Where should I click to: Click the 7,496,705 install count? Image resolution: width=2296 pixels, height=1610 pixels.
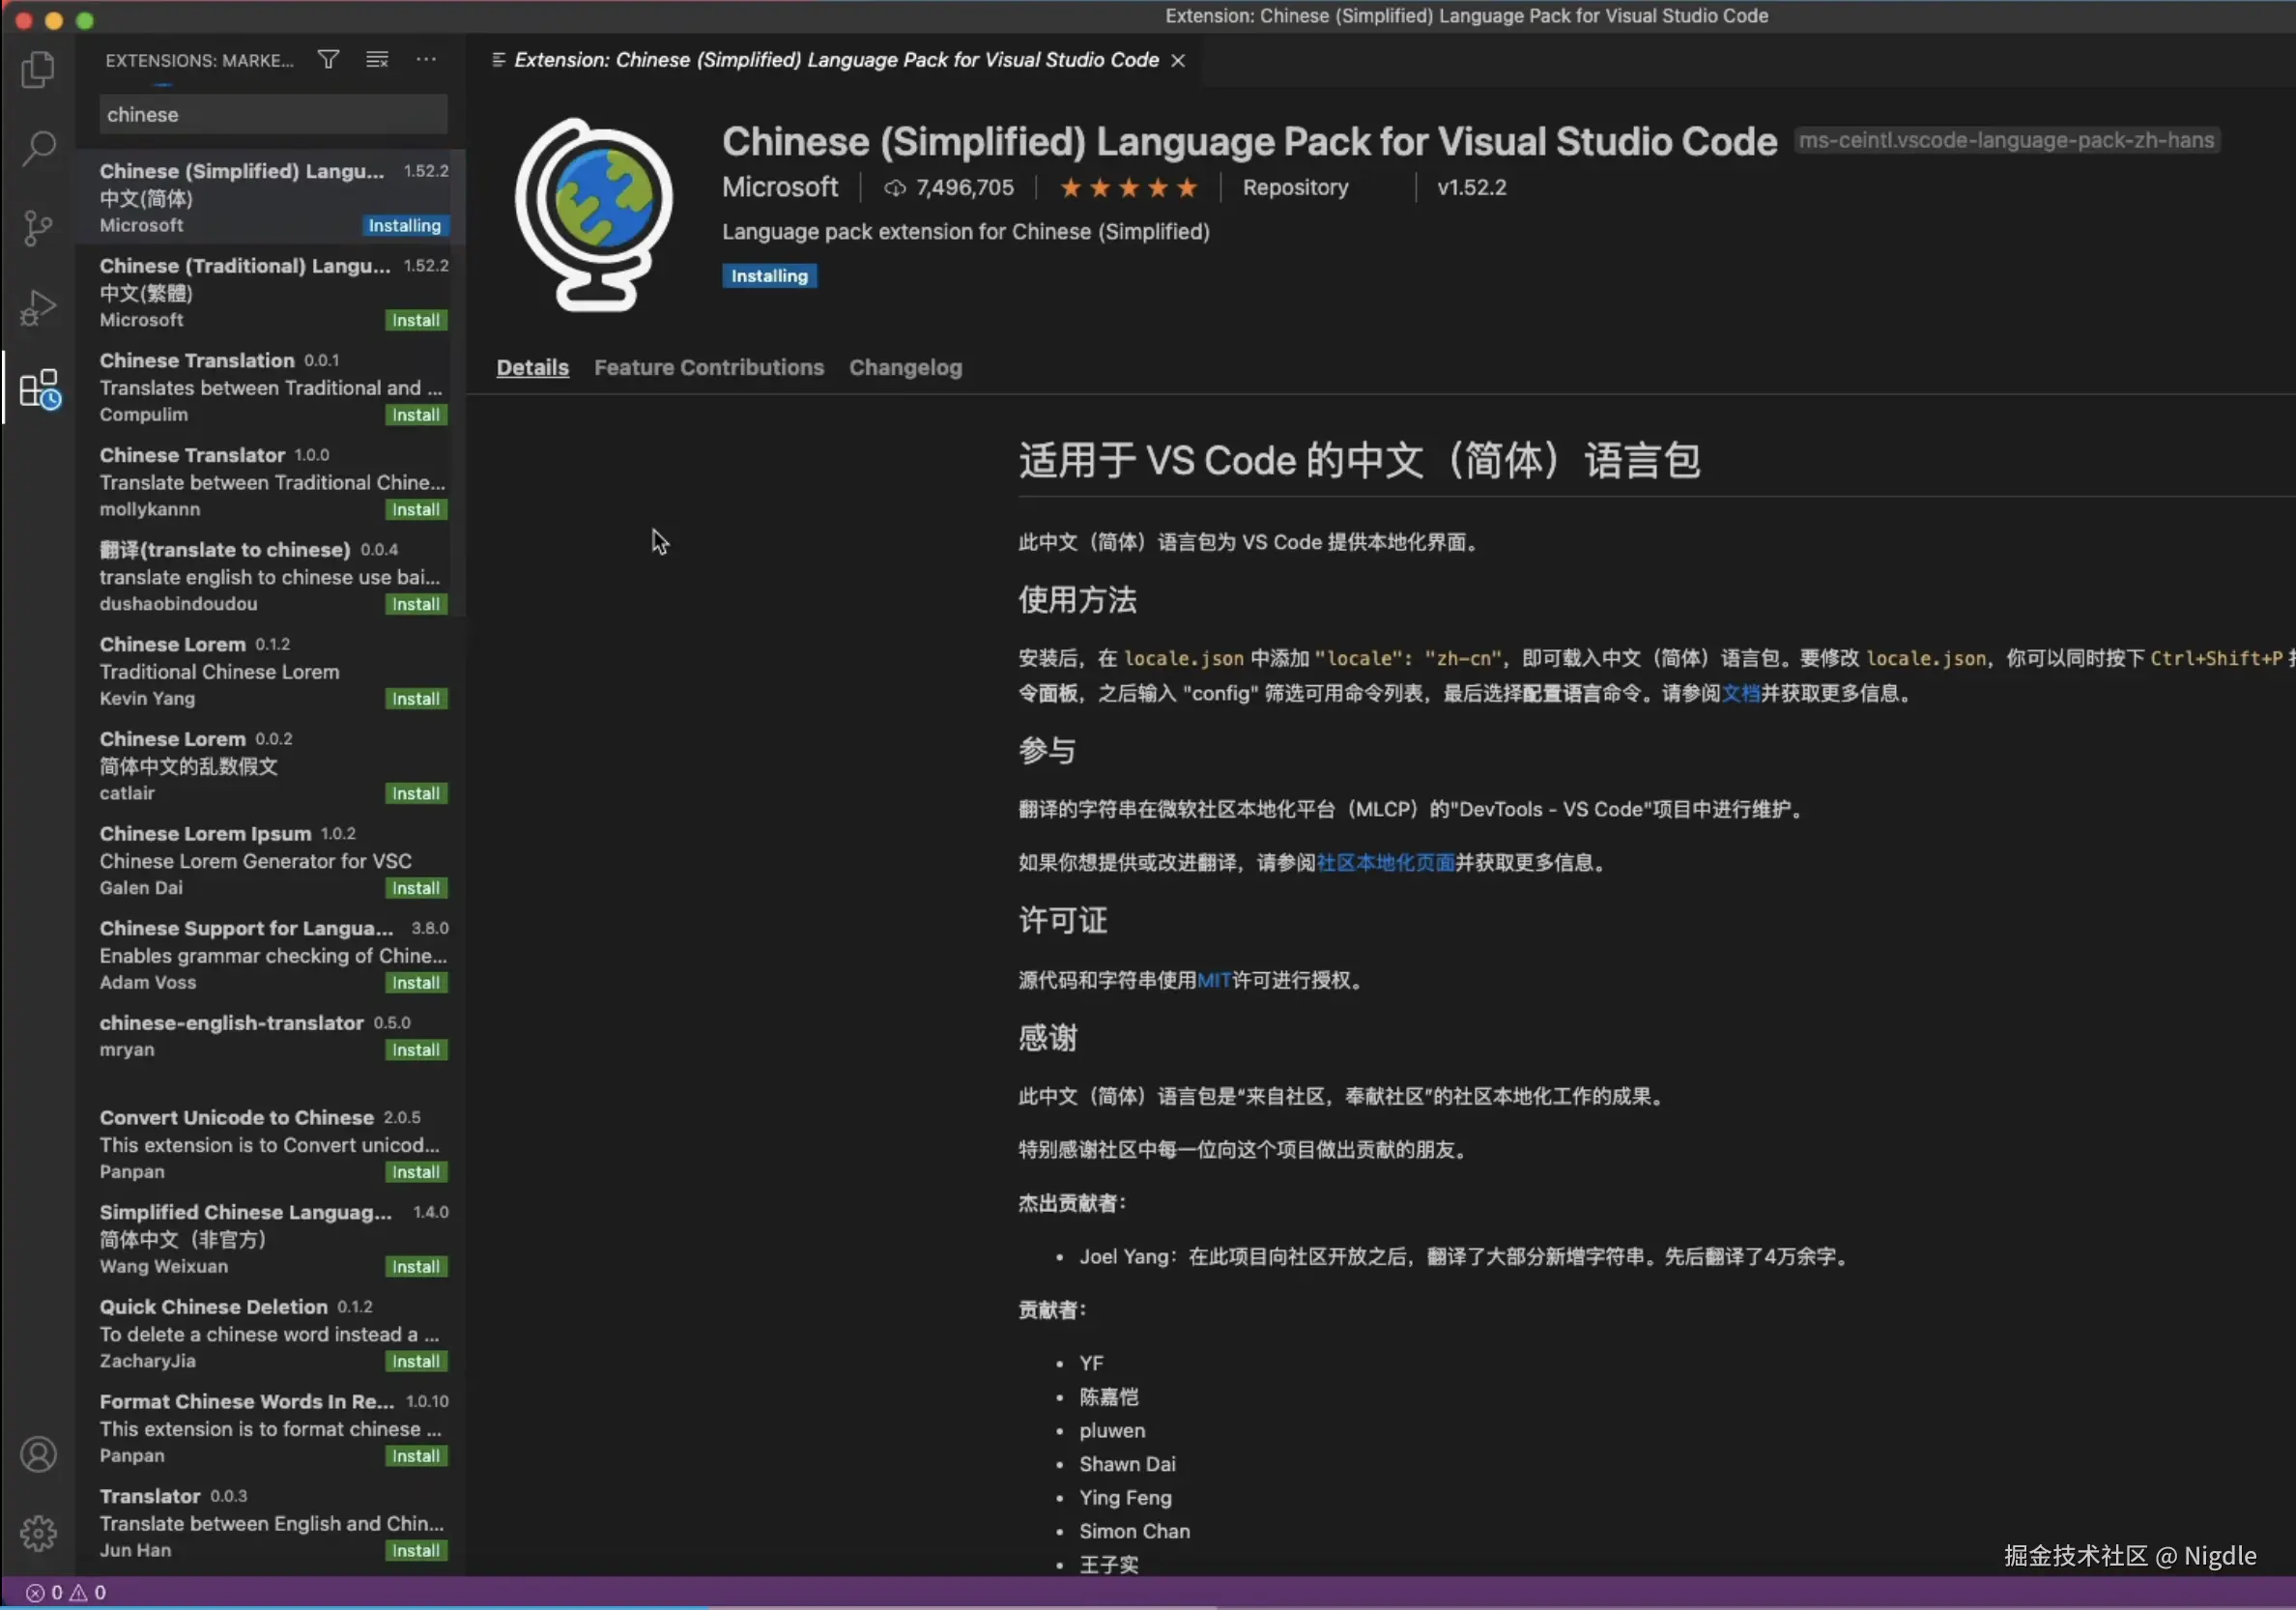965,188
